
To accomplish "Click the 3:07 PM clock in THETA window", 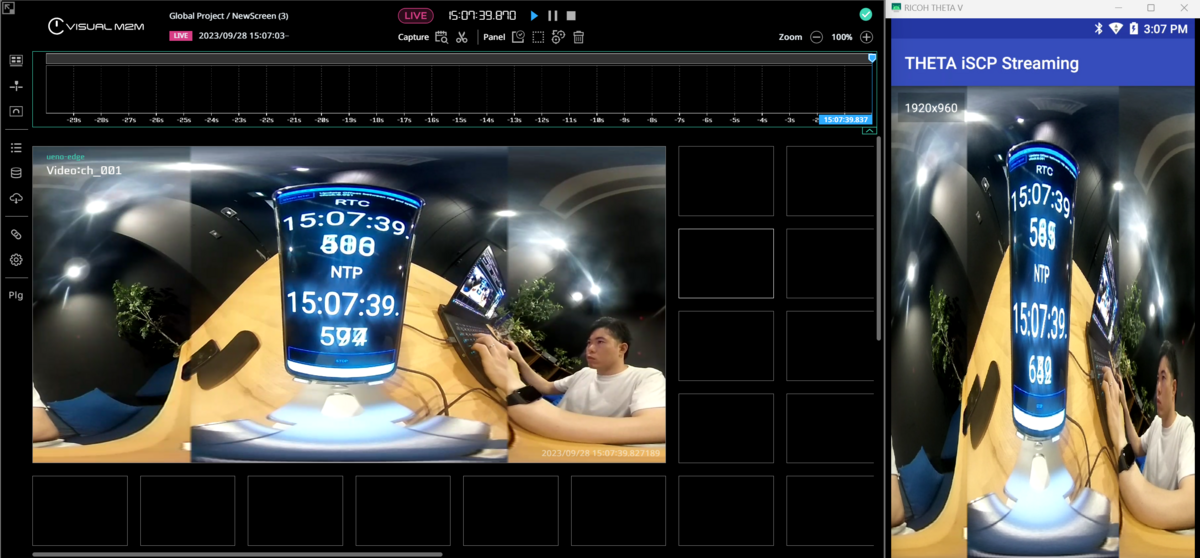I will click(1166, 29).
